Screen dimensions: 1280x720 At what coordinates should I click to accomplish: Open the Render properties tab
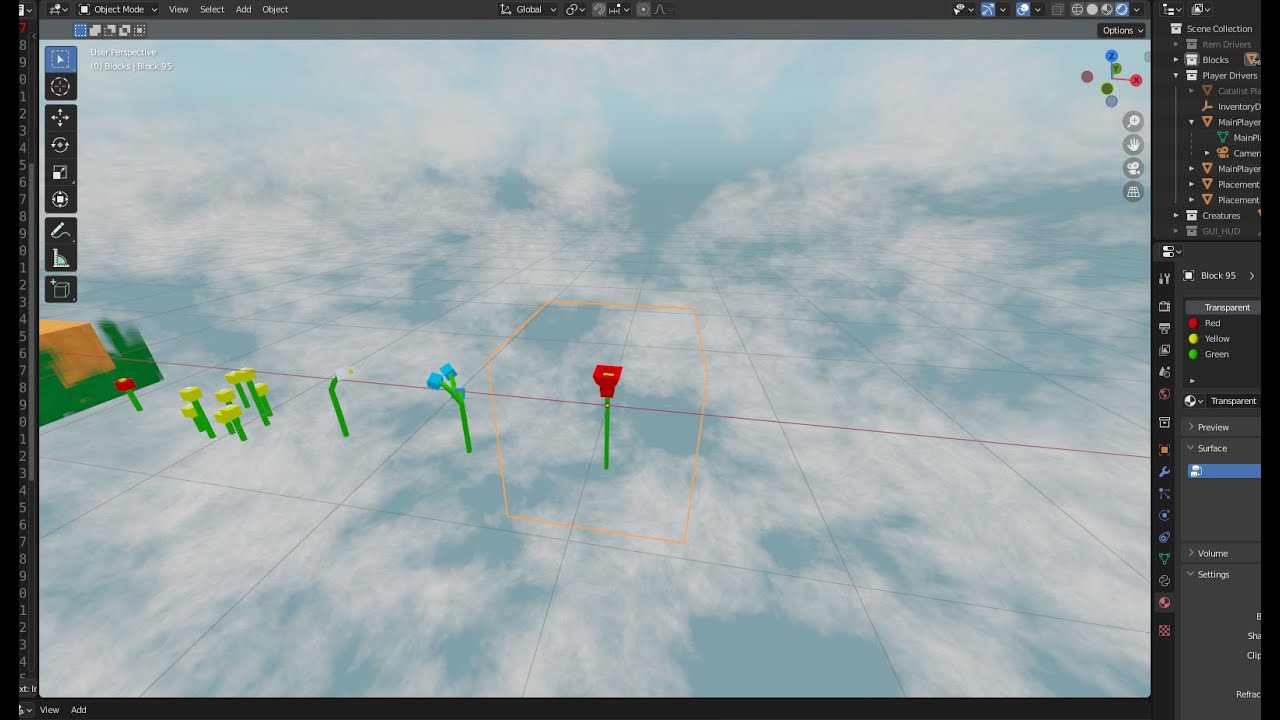pos(1164,306)
